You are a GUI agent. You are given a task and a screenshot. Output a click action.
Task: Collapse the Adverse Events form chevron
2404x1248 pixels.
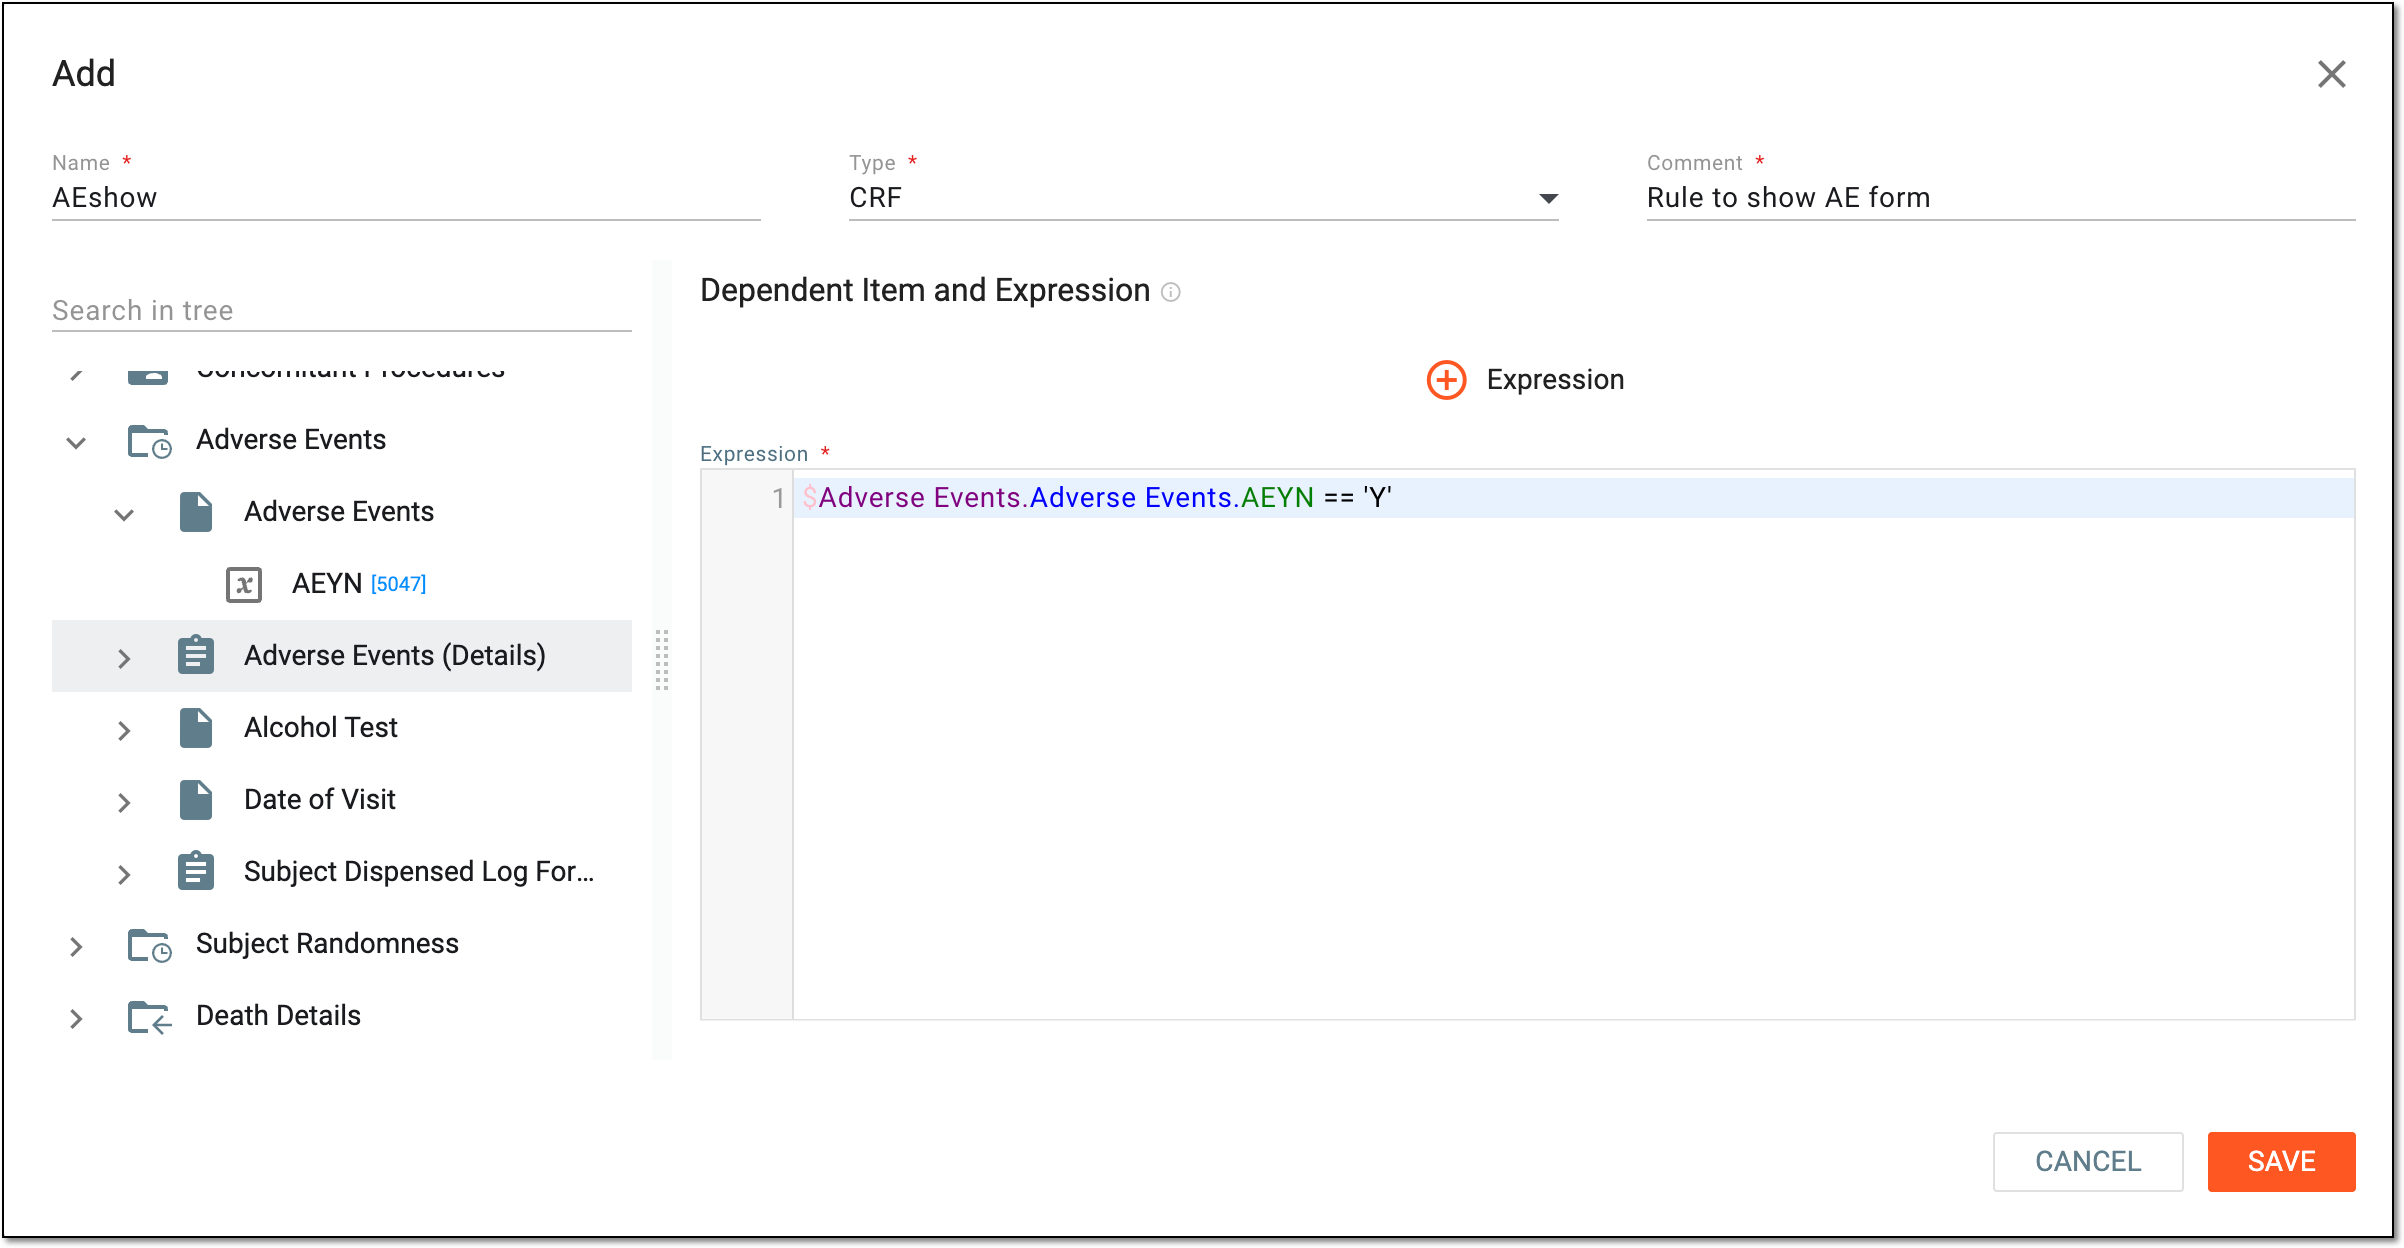(124, 515)
